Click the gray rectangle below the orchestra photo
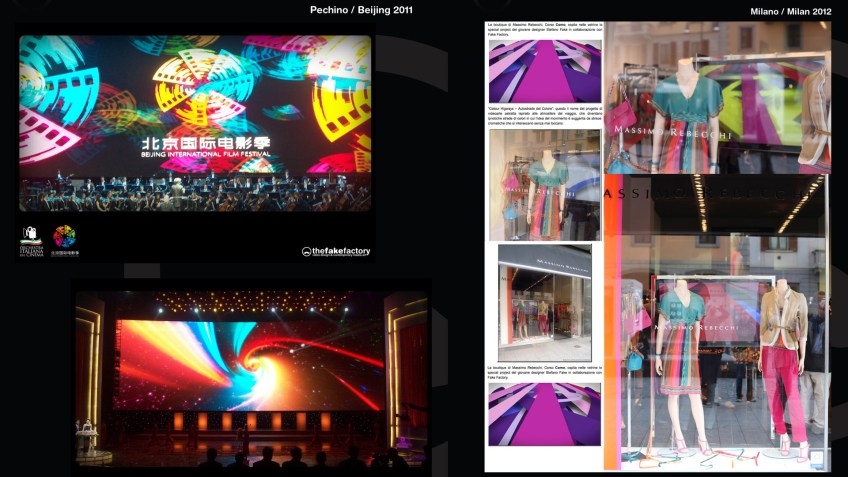 click(x=141, y=270)
